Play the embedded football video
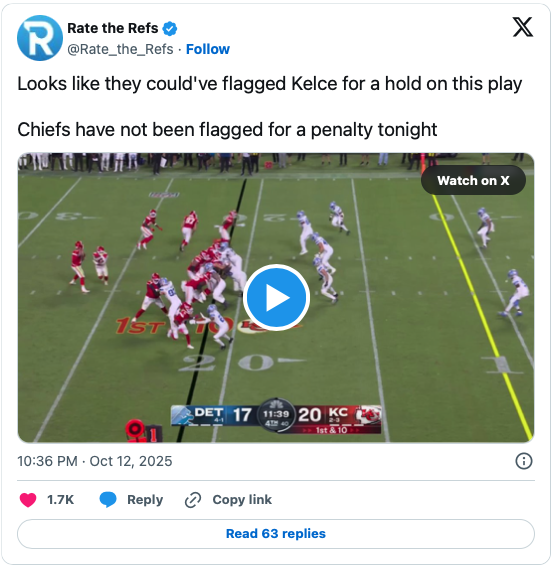Screen dimensions: 553x567 point(276,298)
